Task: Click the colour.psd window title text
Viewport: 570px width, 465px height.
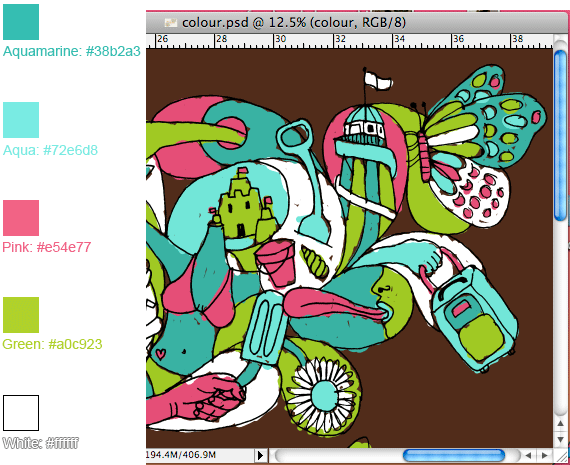Action: (294, 23)
